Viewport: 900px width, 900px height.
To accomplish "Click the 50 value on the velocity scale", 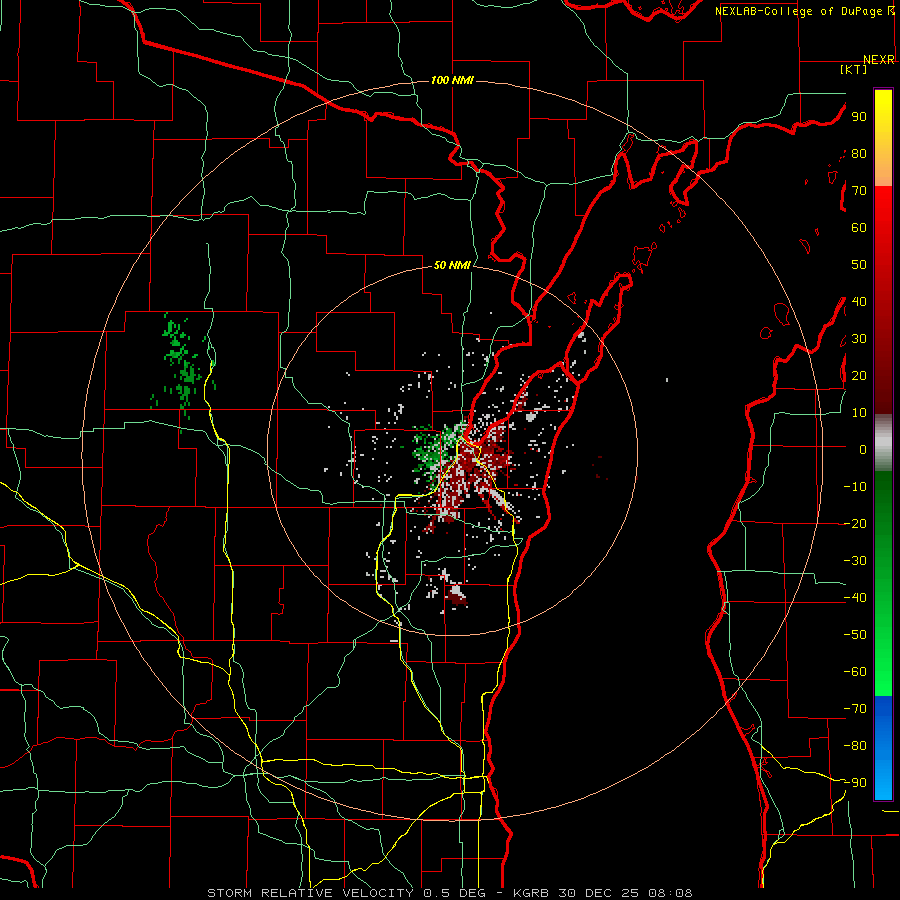I will (859, 265).
